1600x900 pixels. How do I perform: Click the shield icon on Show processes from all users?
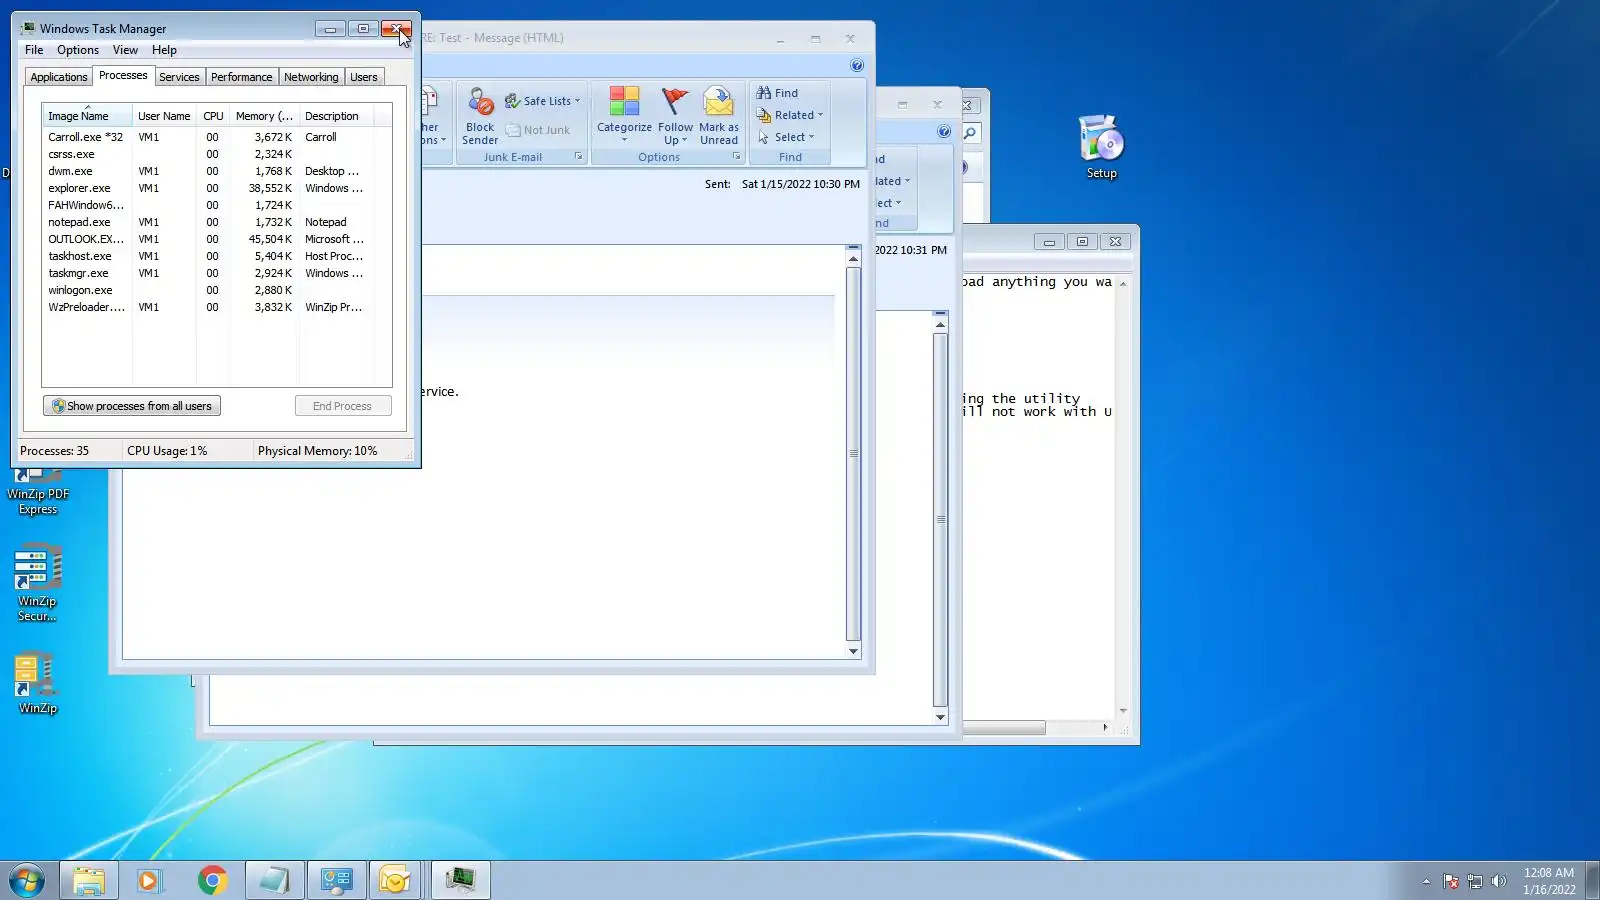(x=59, y=406)
